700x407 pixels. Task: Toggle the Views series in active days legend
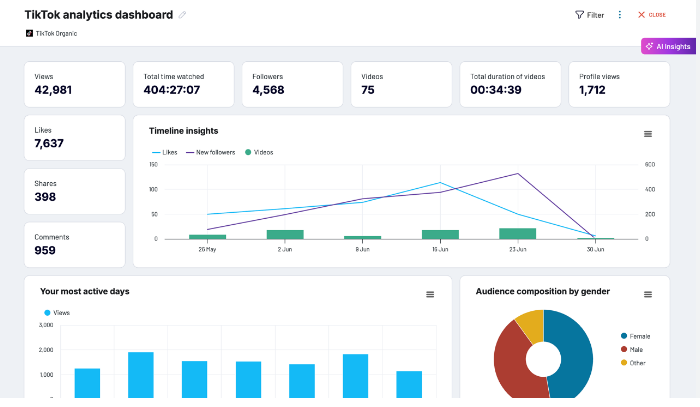tap(57, 313)
